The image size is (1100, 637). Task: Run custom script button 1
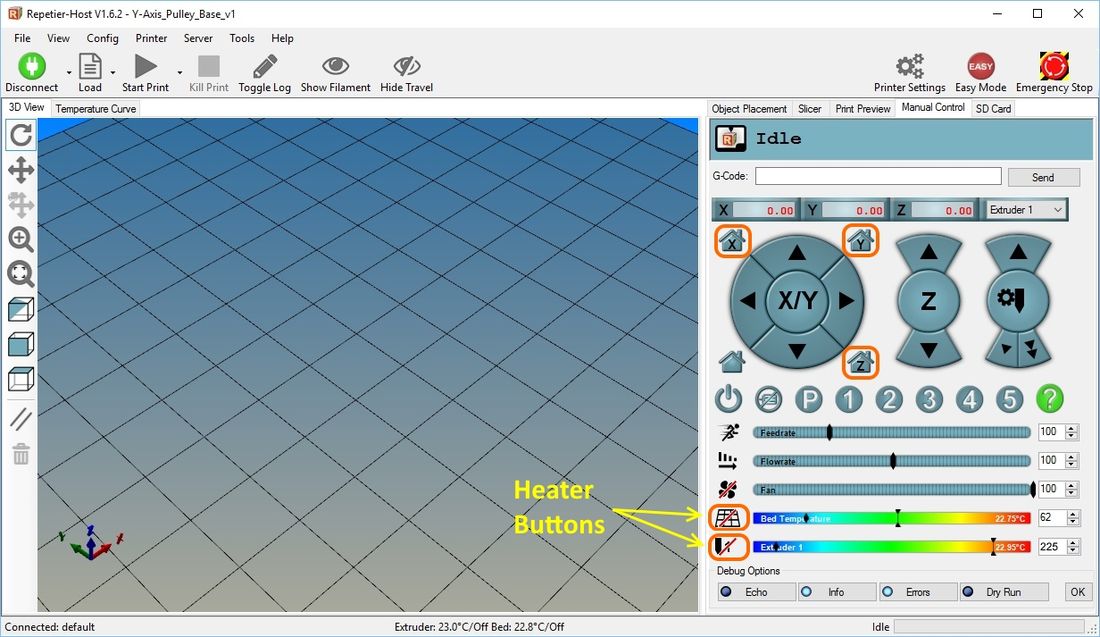coord(849,399)
